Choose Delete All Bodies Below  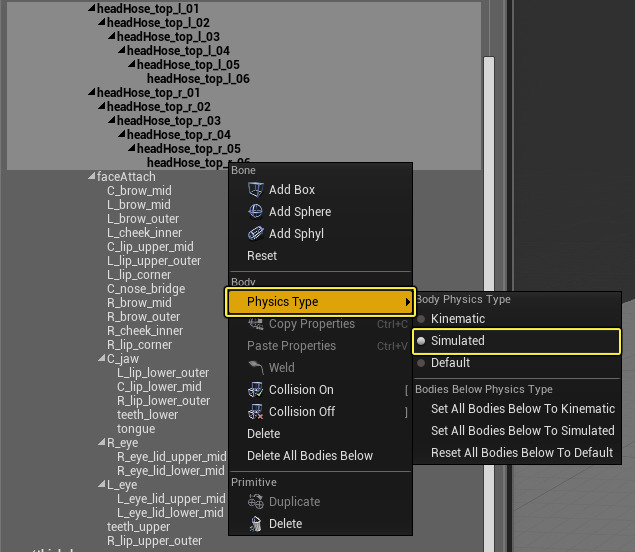coord(310,456)
